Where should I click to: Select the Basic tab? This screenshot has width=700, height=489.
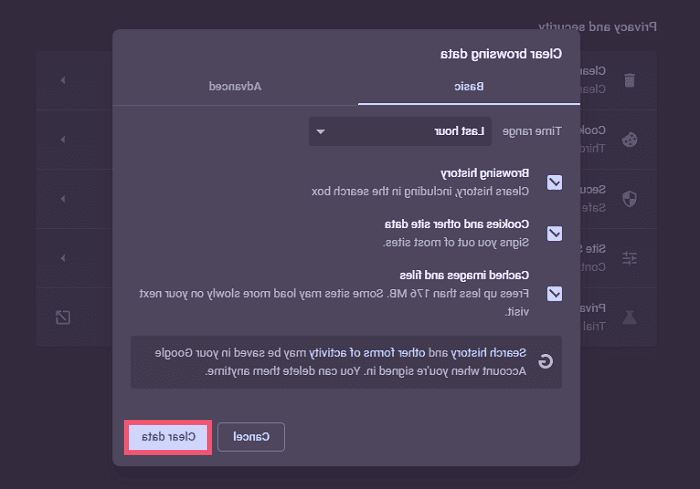point(469,86)
